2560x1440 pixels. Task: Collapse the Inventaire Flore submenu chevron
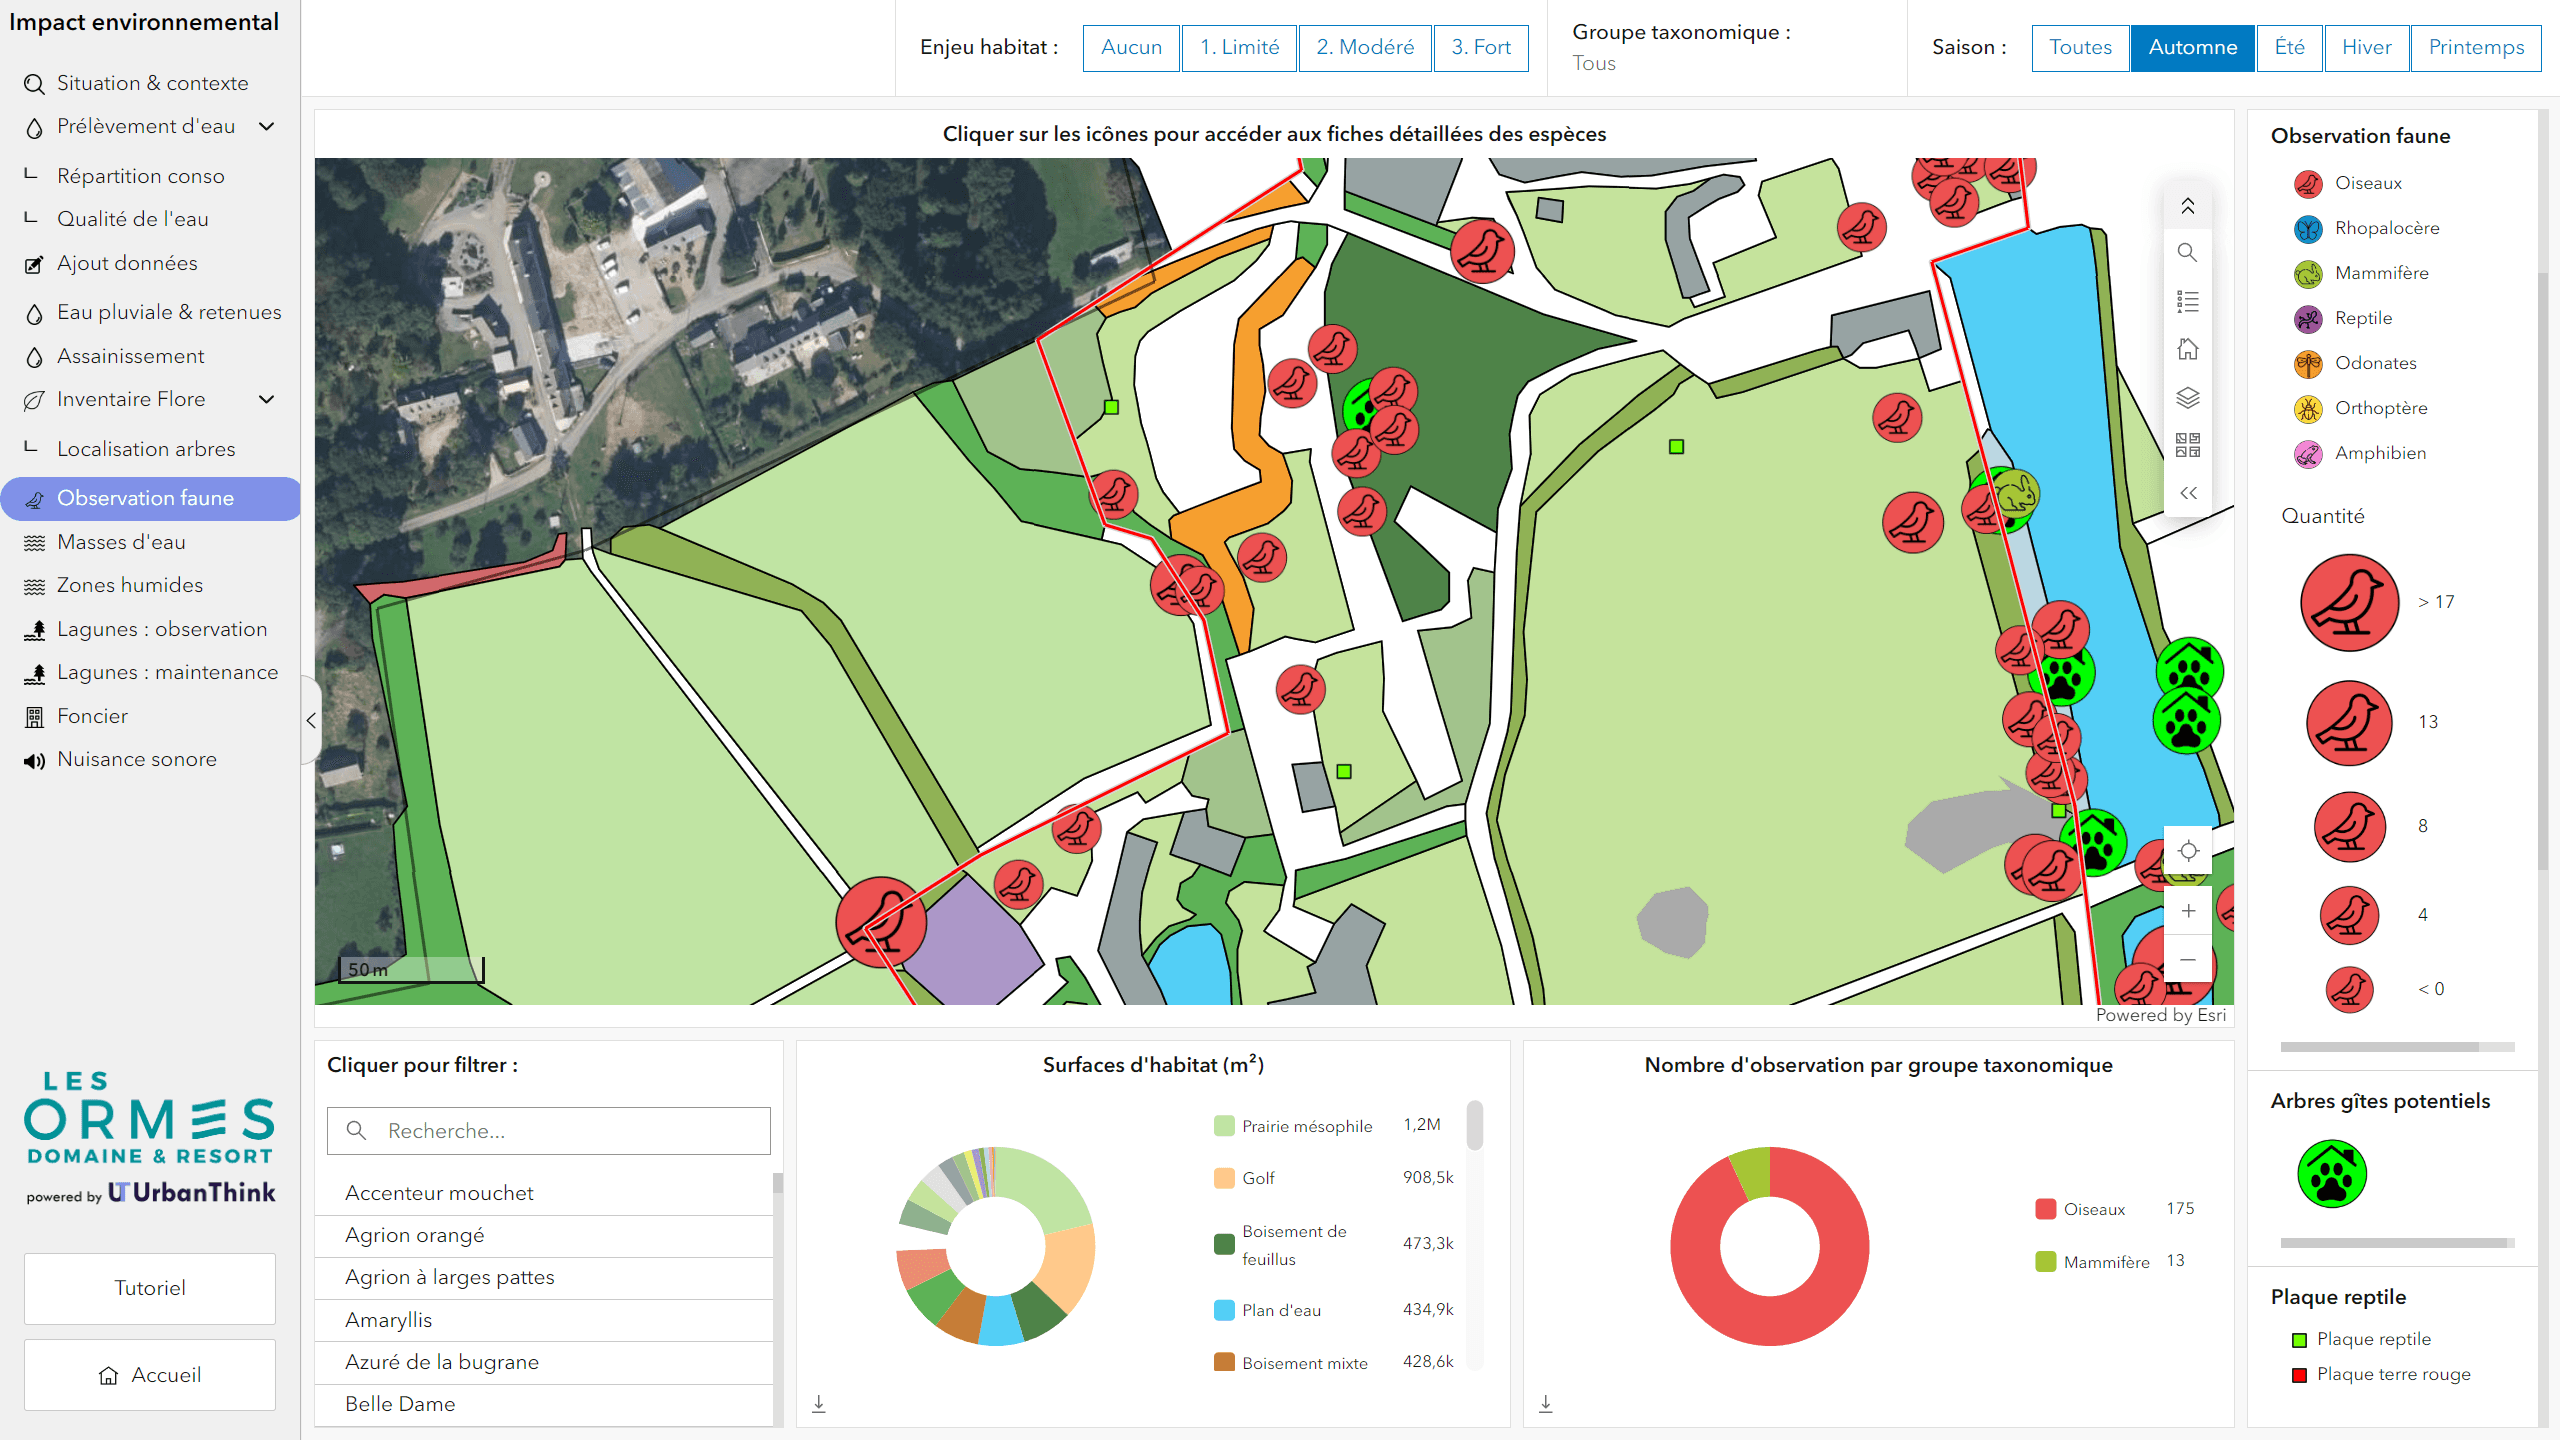pos(267,399)
